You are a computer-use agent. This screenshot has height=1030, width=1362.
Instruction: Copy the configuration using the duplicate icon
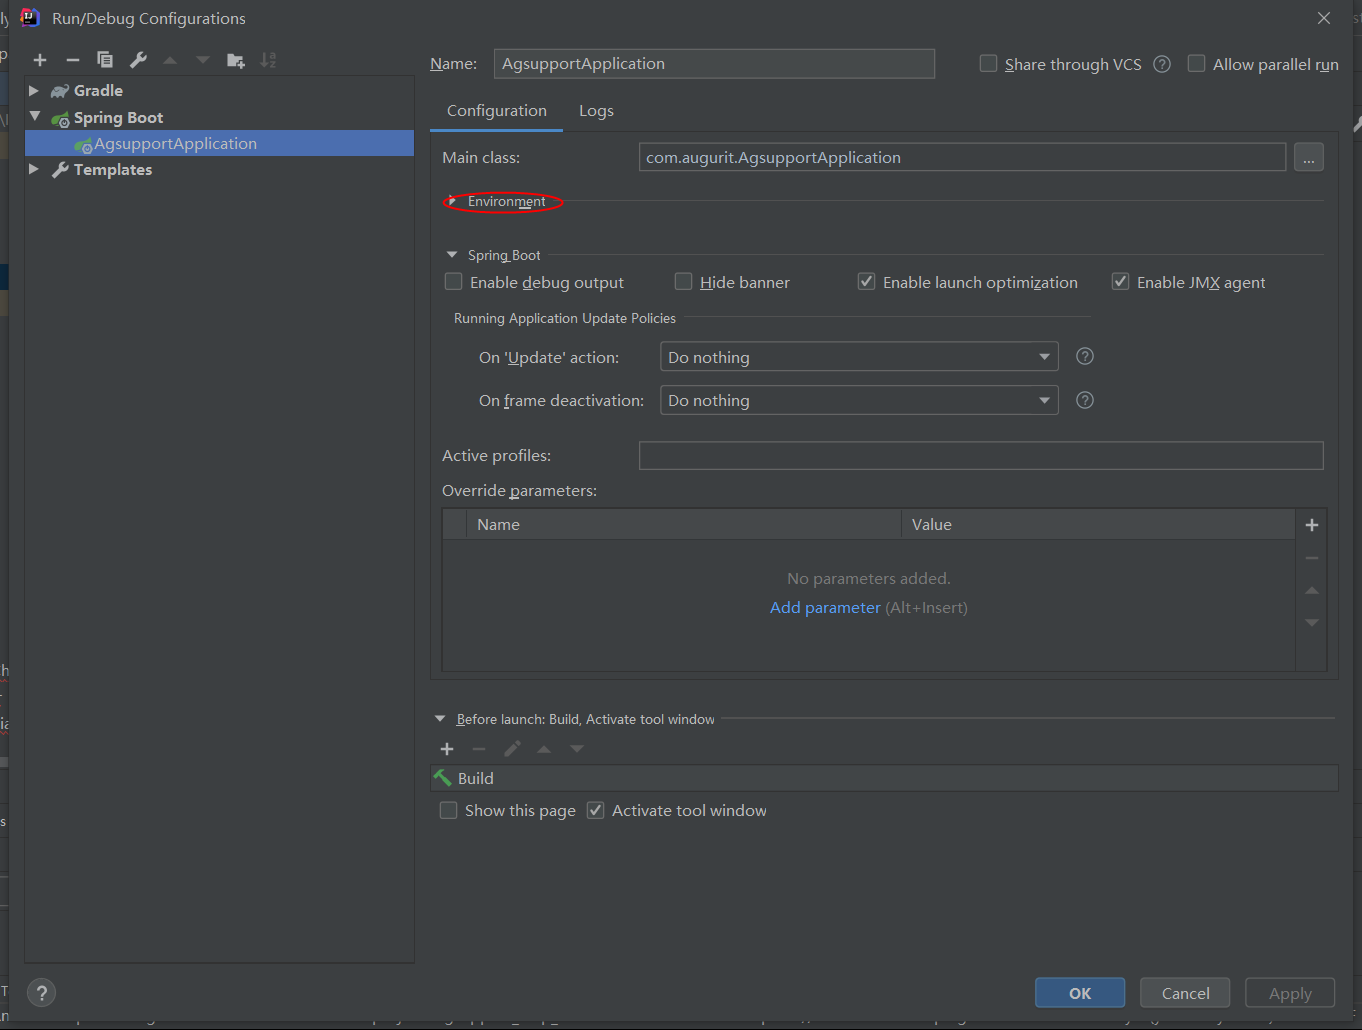105,60
